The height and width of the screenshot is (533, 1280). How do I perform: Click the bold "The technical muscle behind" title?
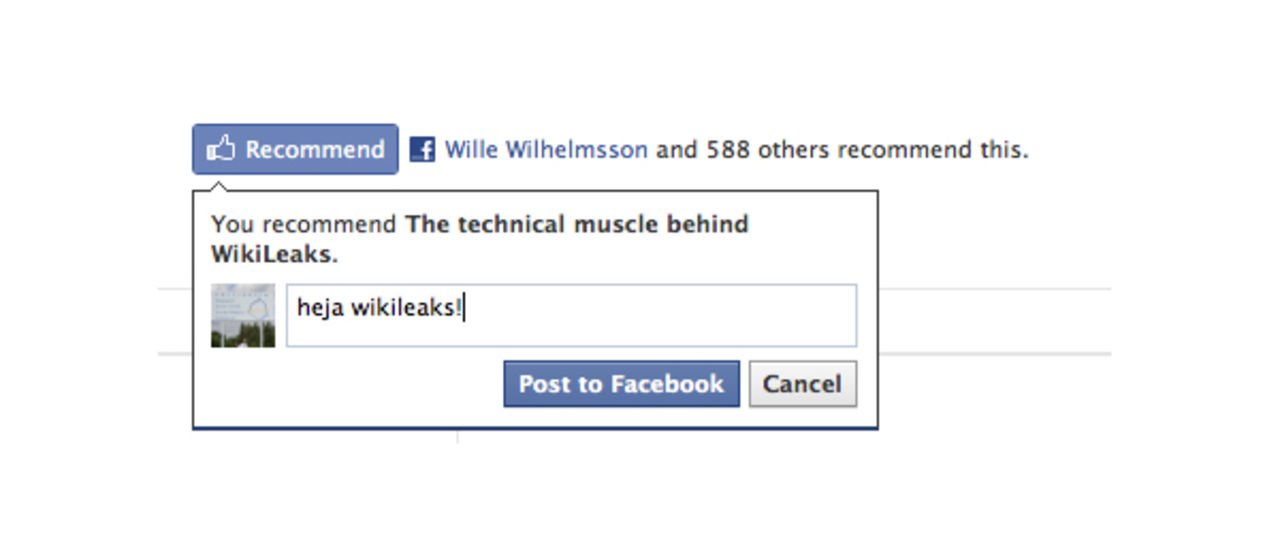(576, 224)
